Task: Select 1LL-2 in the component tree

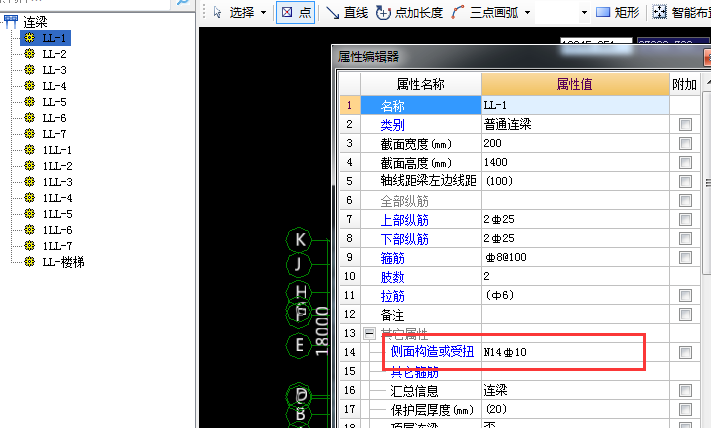Action: click(57, 166)
